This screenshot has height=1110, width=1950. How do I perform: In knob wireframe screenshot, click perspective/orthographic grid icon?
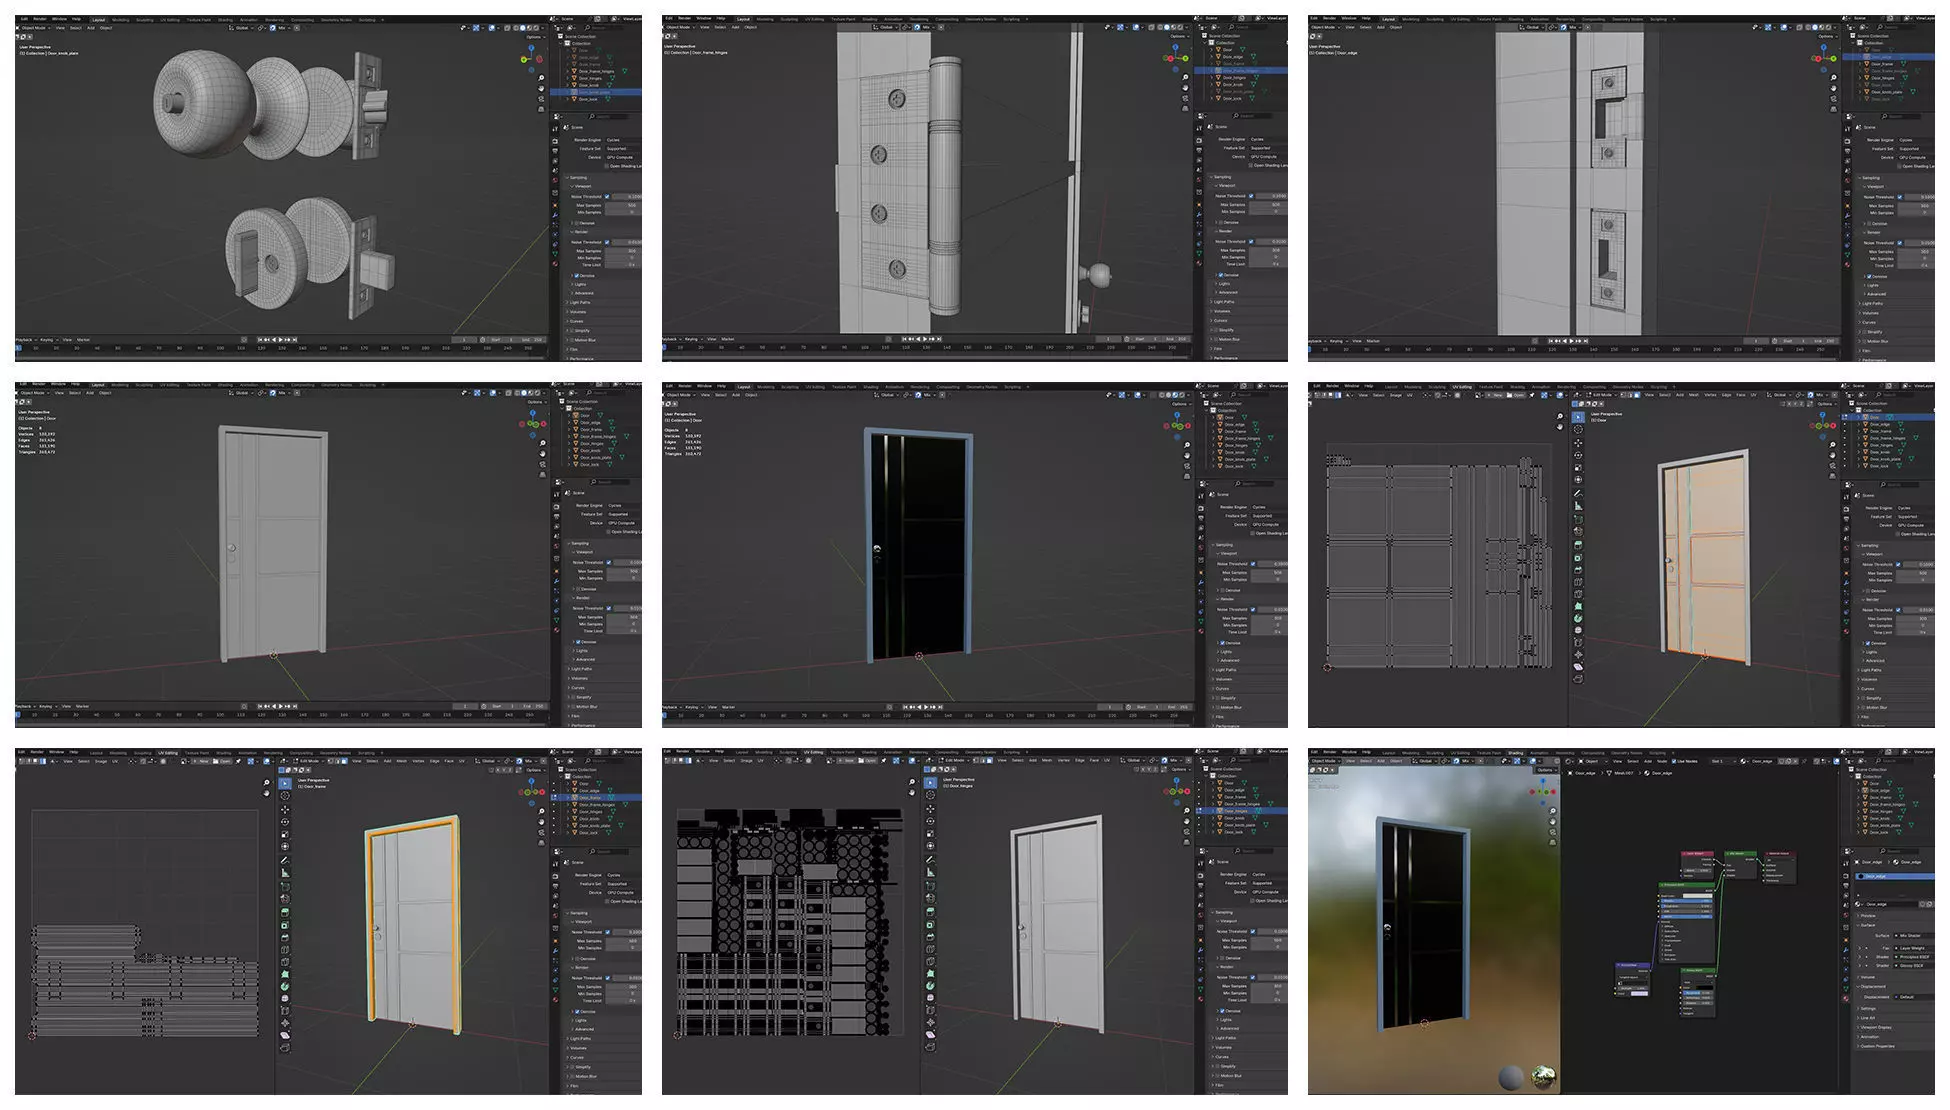coord(541,109)
